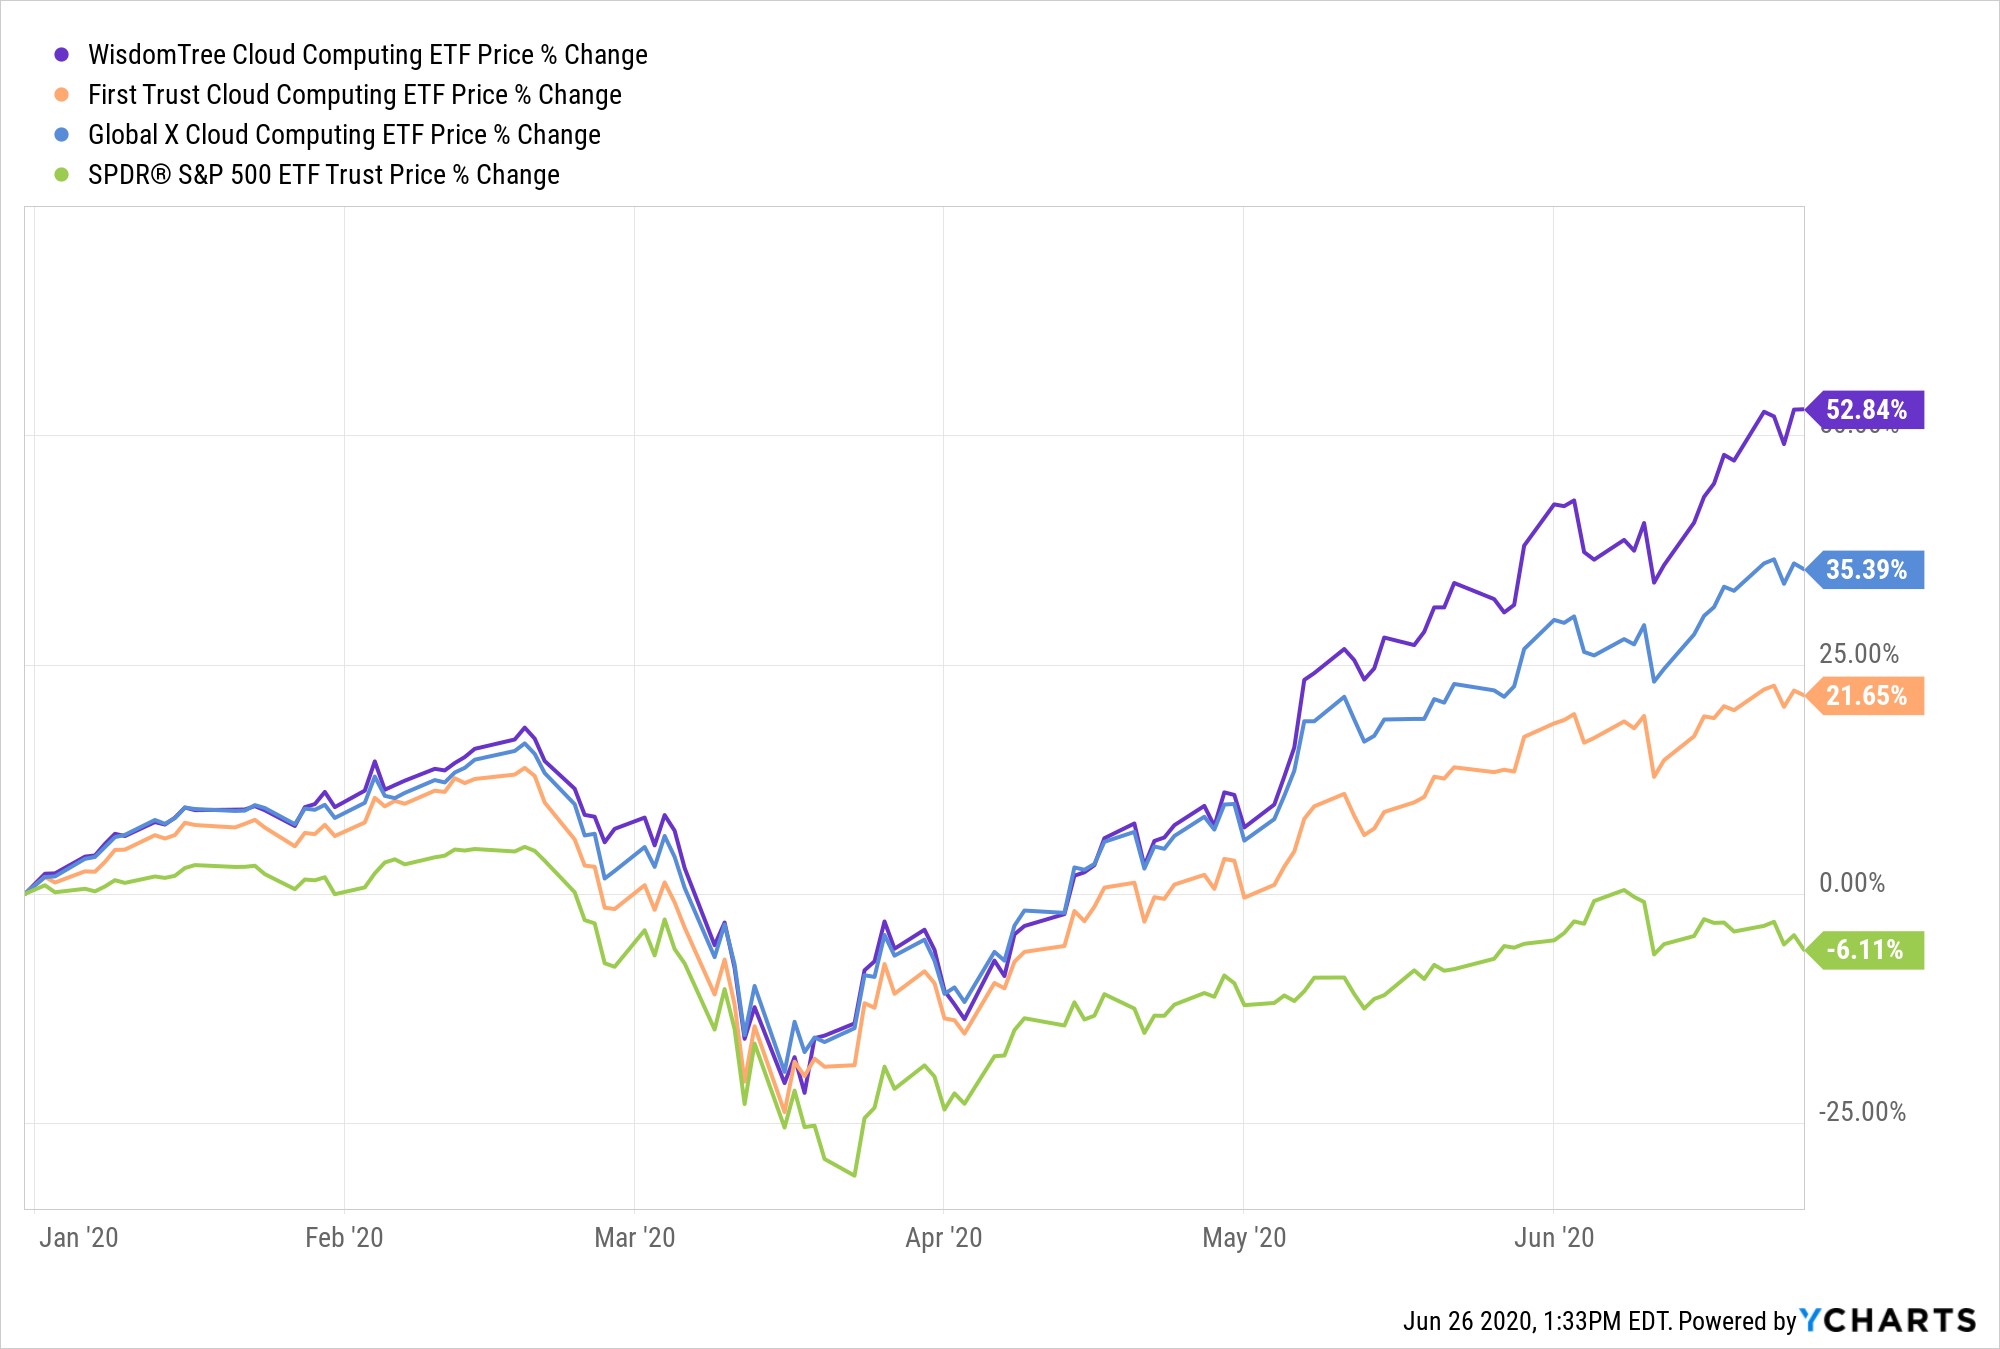Click the green SPDR S&P 500 legend dot
This screenshot has height=1349, width=2000.
pos(62,175)
